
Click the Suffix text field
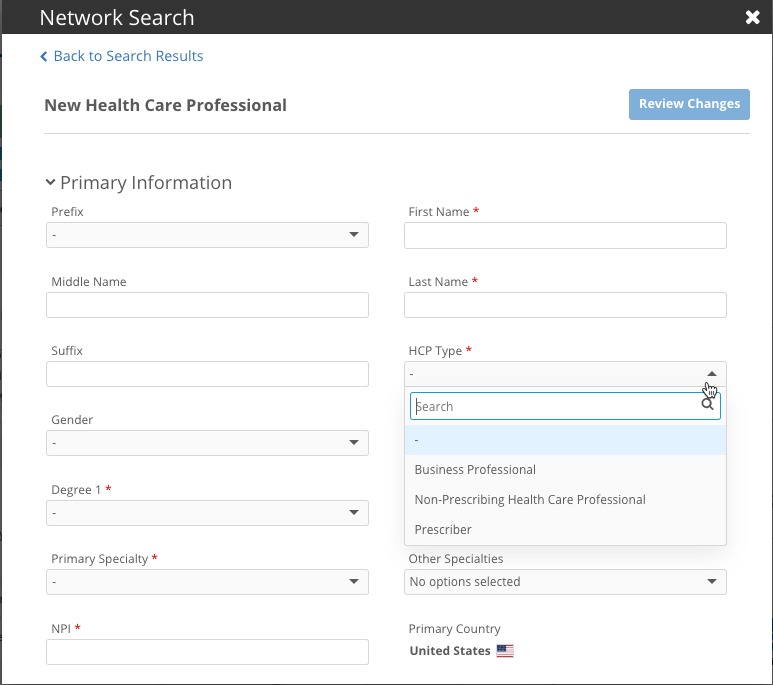click(207, 374)
